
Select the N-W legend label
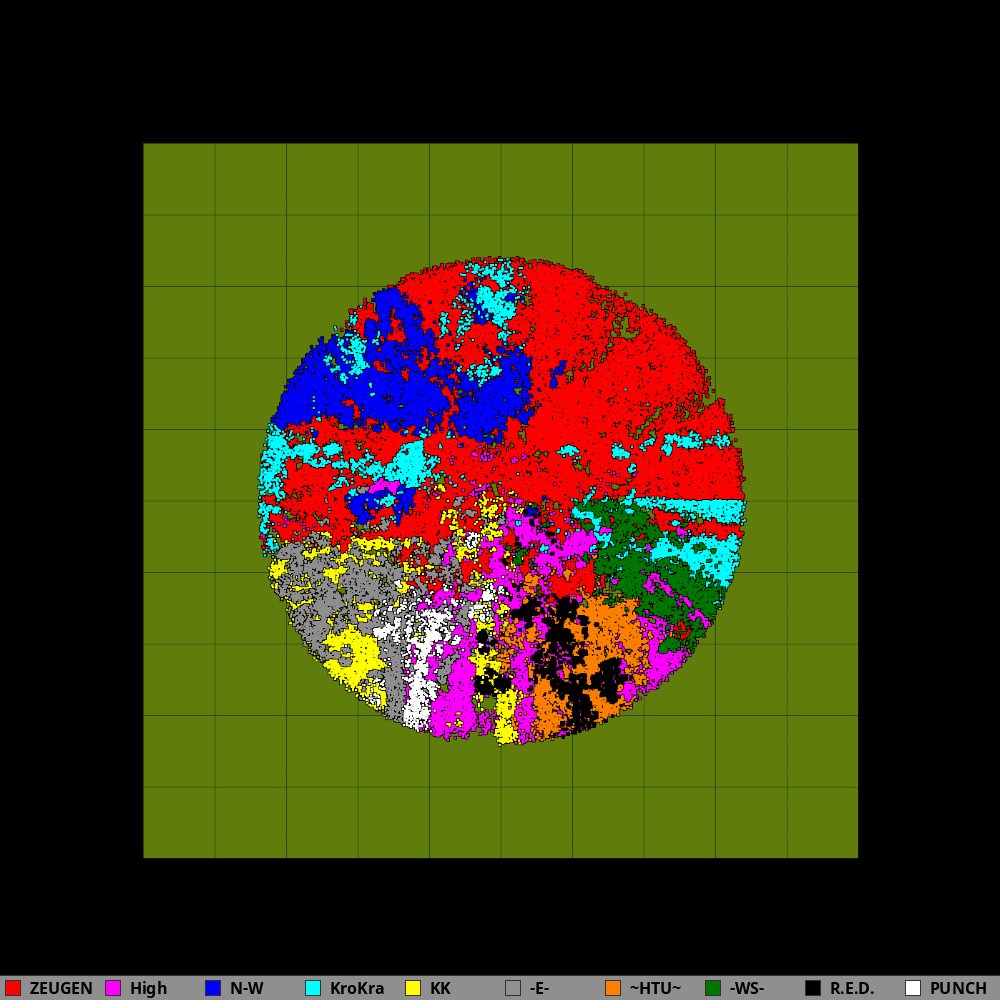point(247,988)
